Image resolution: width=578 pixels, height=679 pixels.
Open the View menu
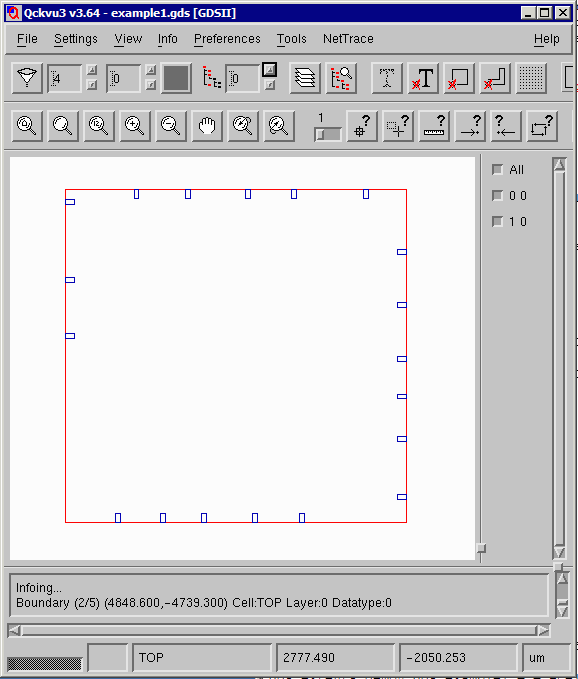coord(128,39)
